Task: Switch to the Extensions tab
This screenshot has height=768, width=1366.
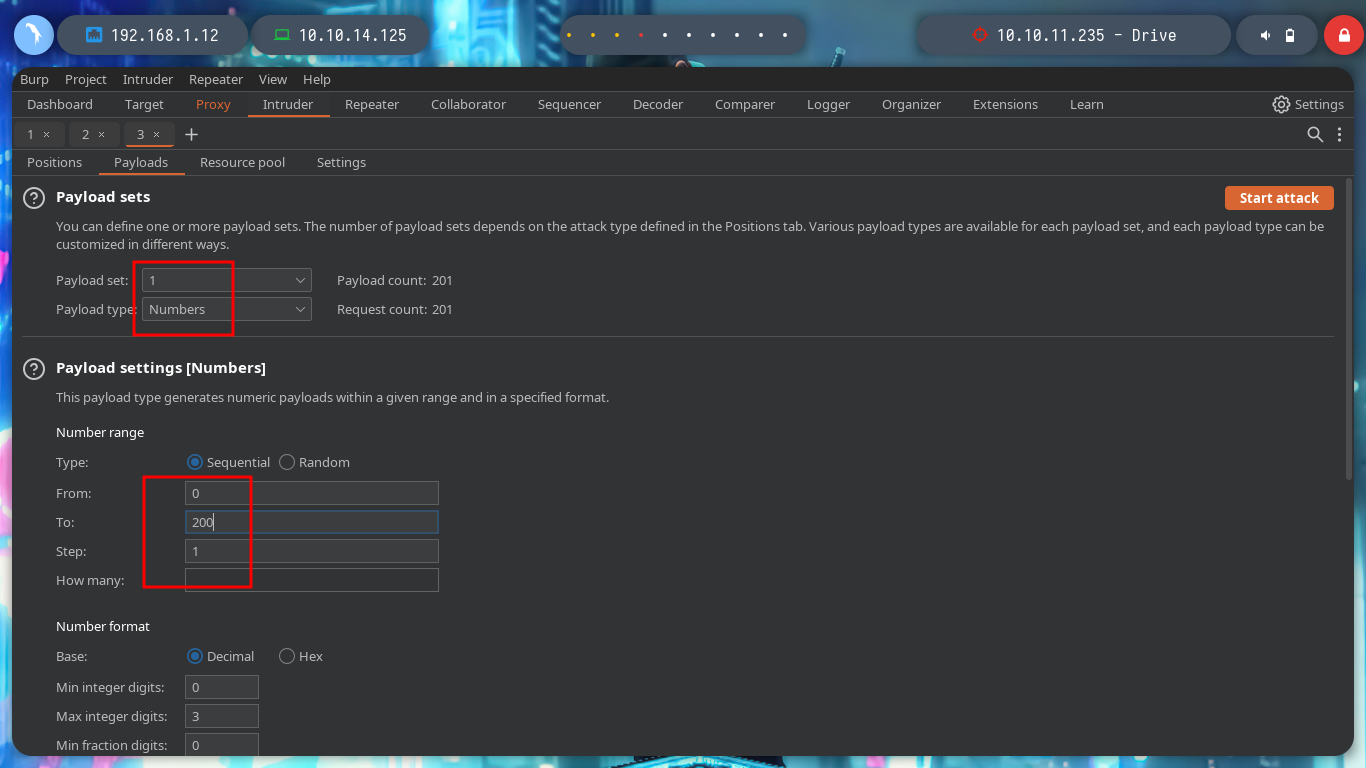Action: [x=1005, y=104]
